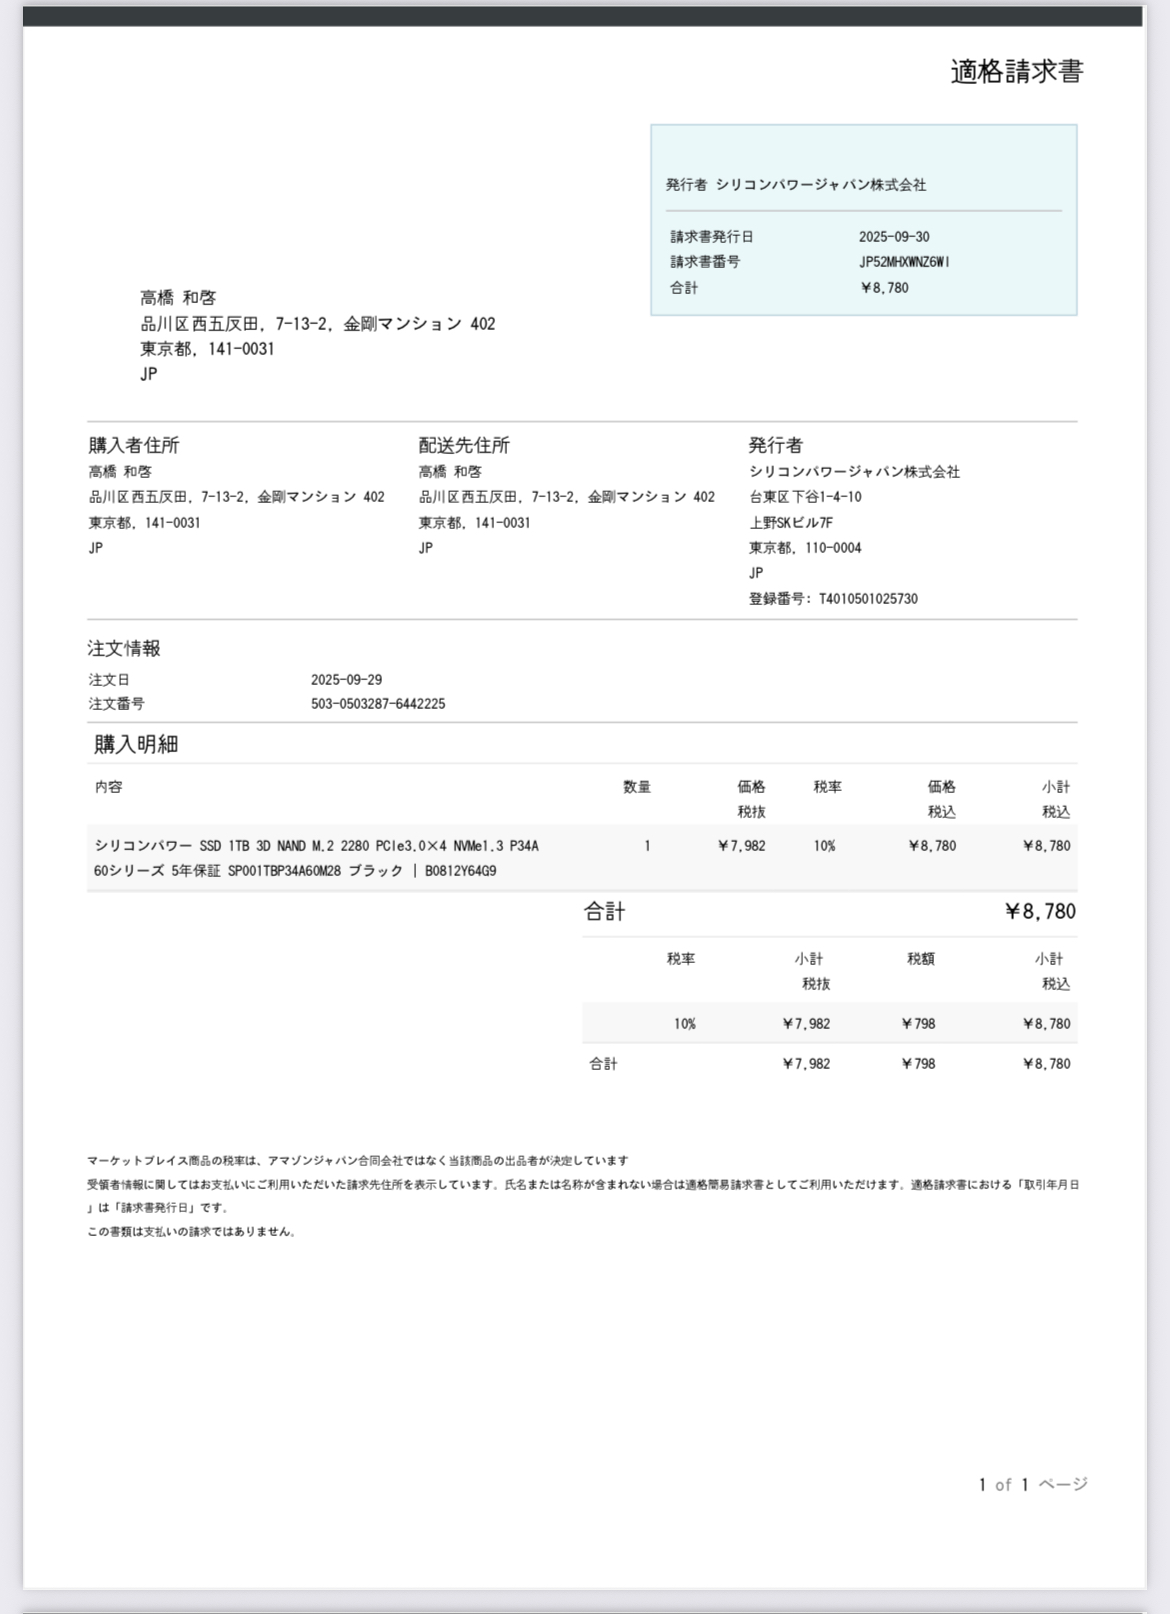Click the 適格請求書 document title

pyautogui.click(x=1016, y=72)
